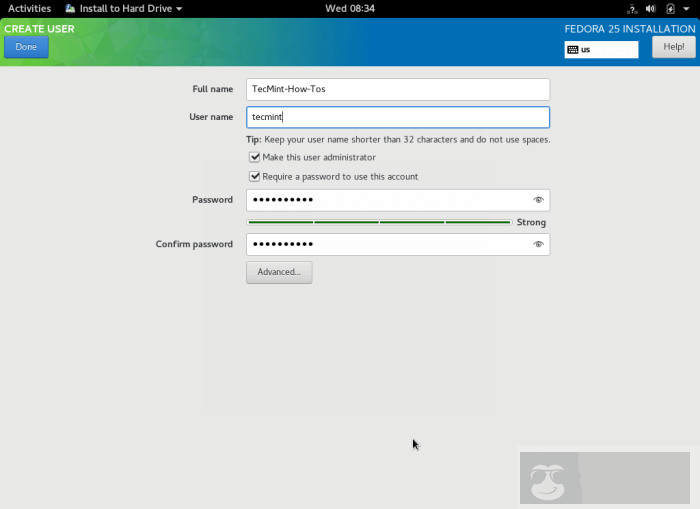Click the Strong strength label

coord(531,222)
